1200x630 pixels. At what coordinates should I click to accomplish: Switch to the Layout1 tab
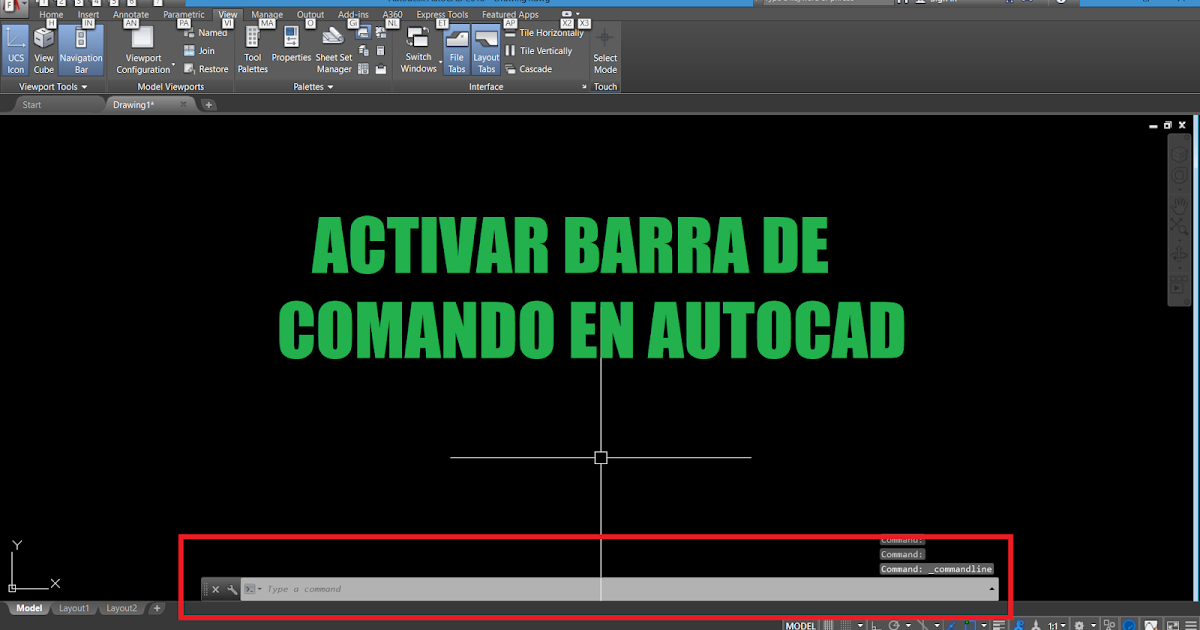[74, 607]
